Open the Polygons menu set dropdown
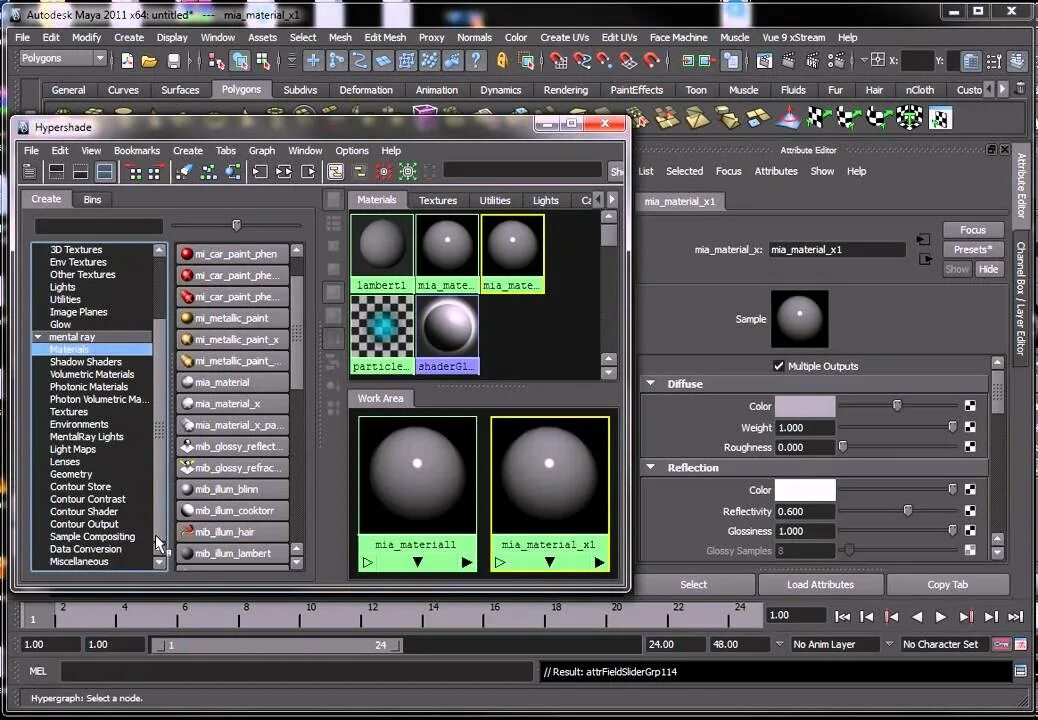The width and height of the screenshot is (1038, 720). [60, 58]
